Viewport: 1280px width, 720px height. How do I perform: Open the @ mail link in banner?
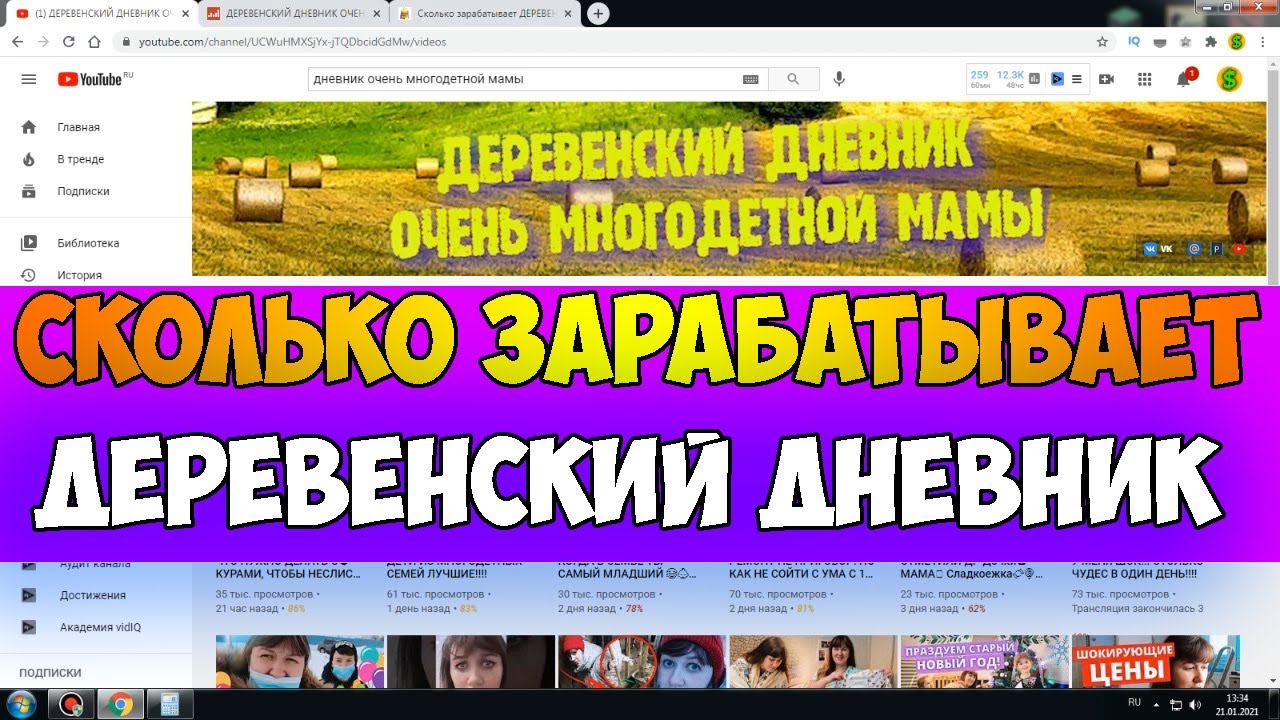point(1194,248)
